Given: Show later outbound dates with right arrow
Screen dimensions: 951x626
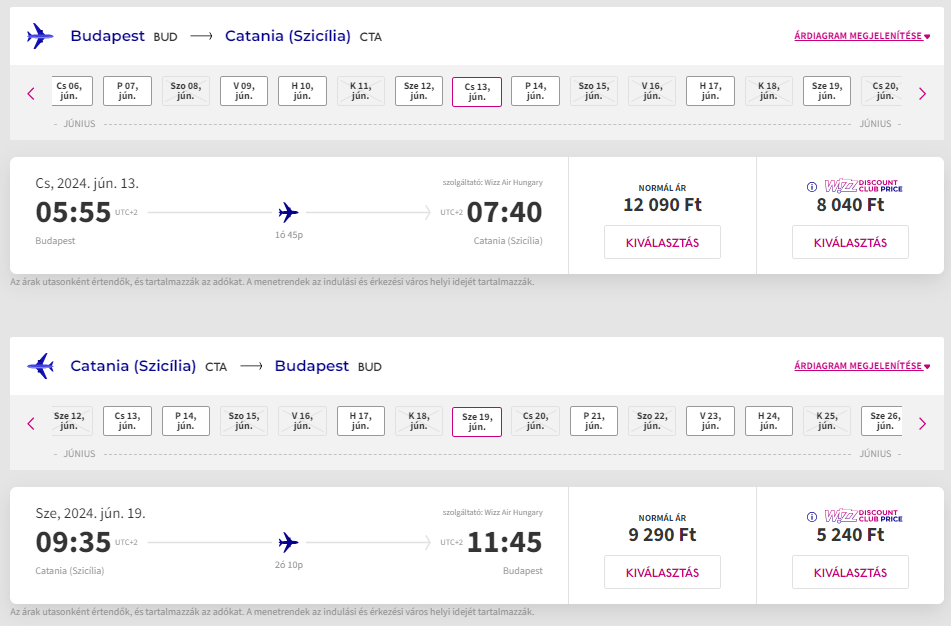Looking at the screenshot, I should pos(921,93).
